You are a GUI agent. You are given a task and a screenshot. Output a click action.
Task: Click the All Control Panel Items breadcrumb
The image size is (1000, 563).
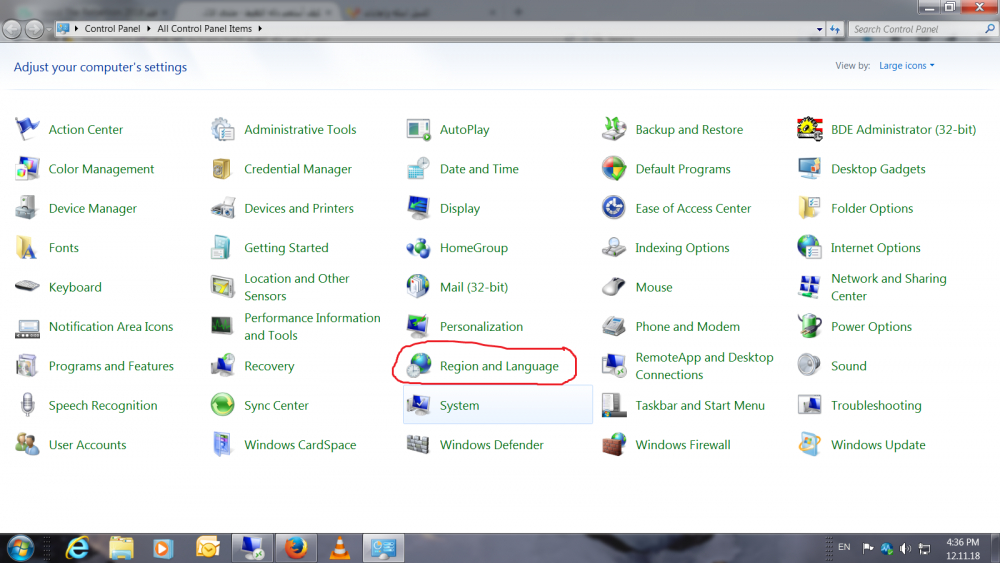click(x=204, y=29)
